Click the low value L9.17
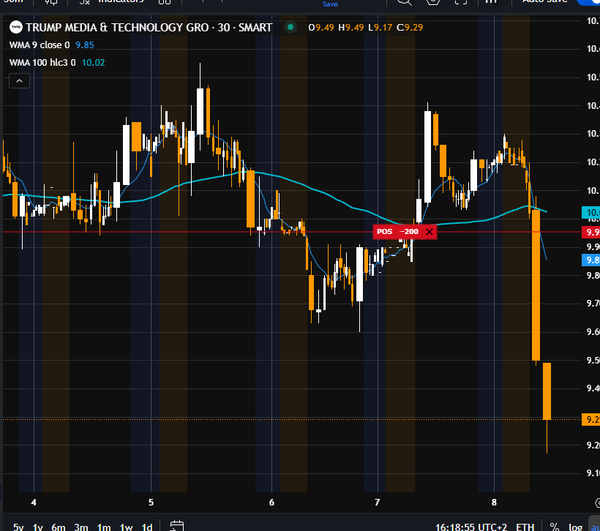 (x=380, y=28)
